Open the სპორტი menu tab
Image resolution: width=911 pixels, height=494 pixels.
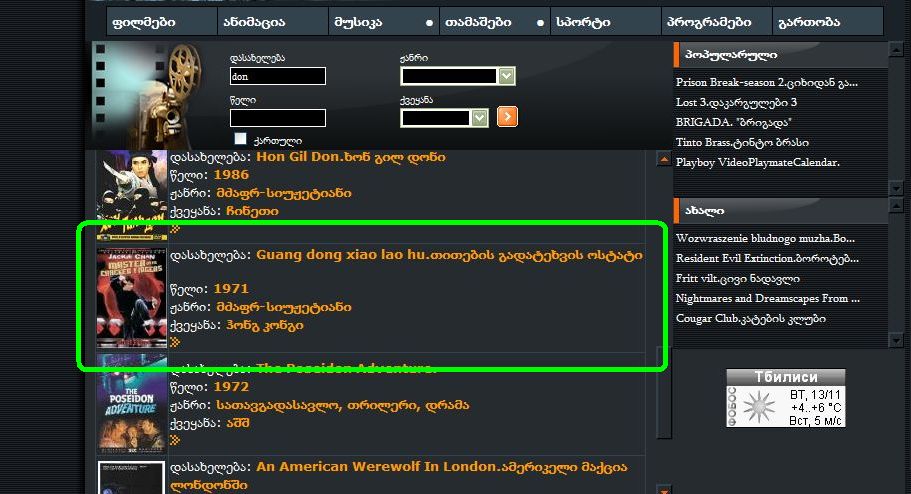pyautogui.click(x=606, y=22)
